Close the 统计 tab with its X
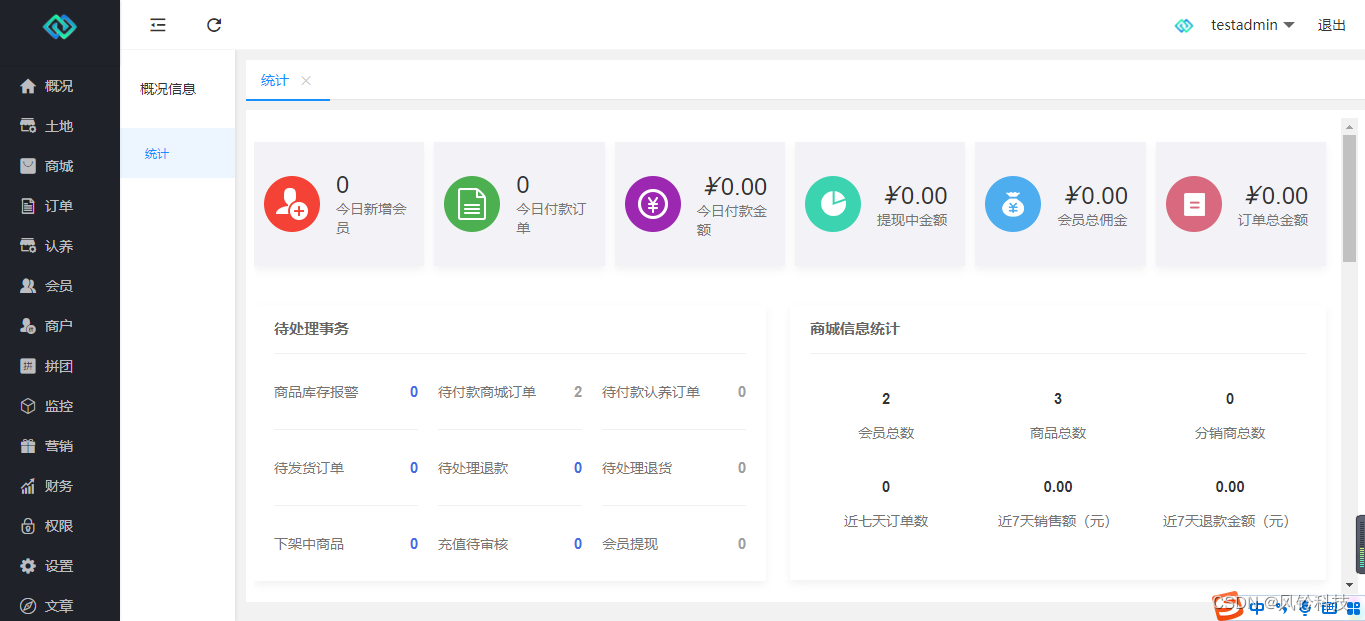This screenshot has width=1365, height=621. [x=306, y=80]
